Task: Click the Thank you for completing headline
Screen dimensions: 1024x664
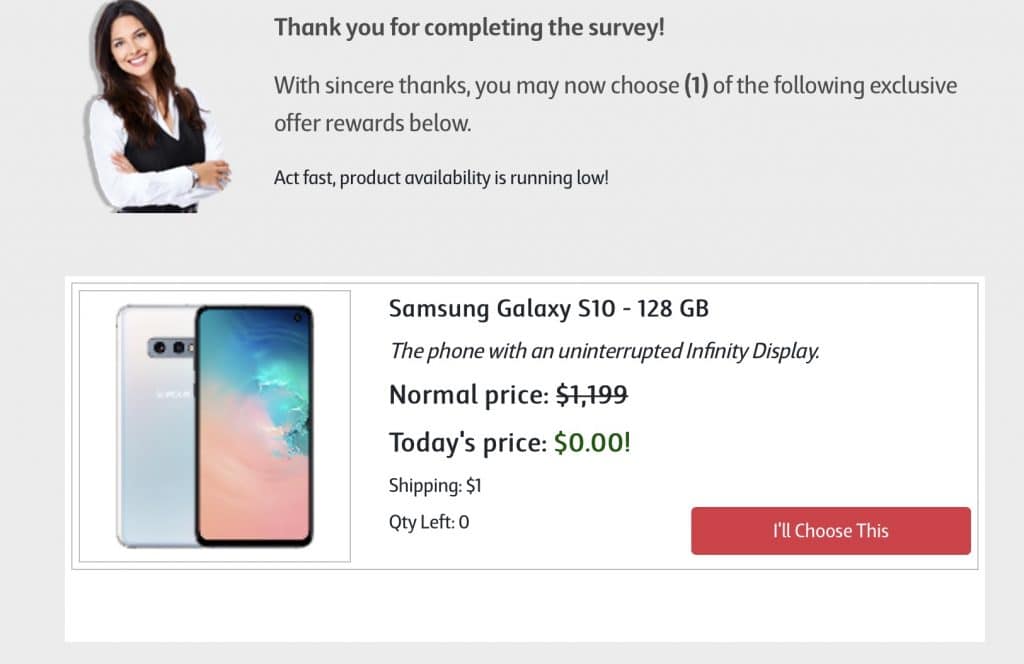Action: (x=471, y=28)
